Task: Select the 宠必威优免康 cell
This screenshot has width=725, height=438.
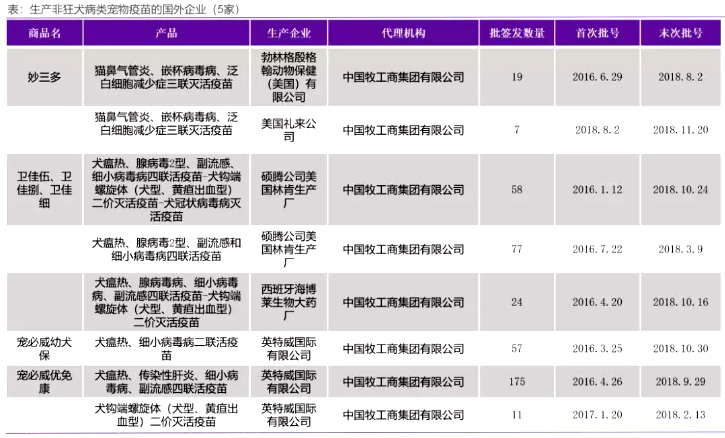Action: tap(44, 382)
